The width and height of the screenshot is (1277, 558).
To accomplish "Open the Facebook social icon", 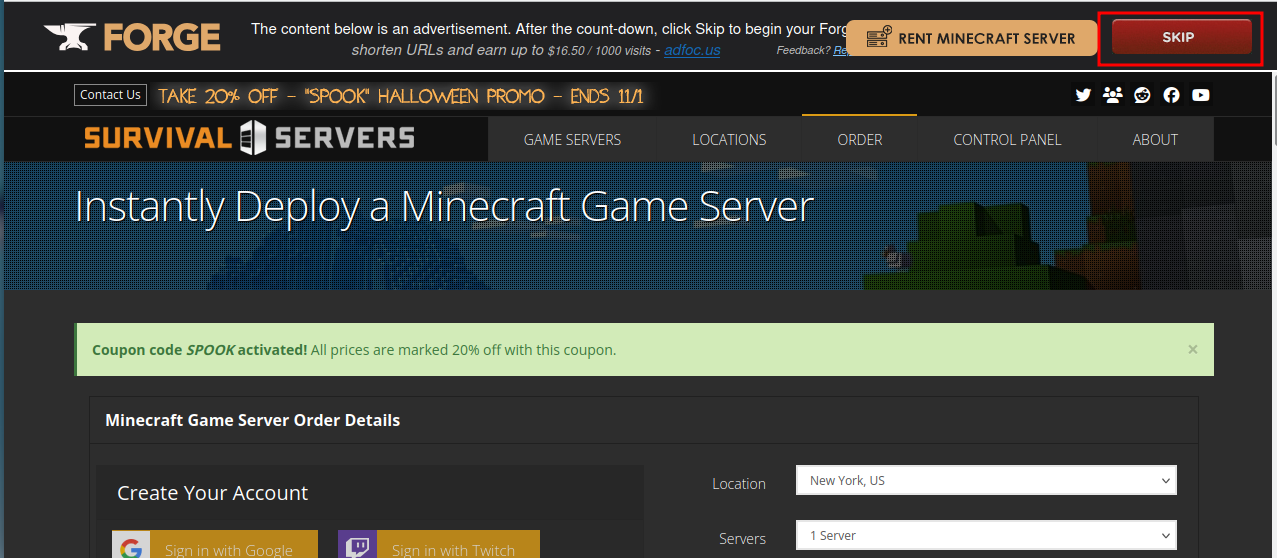I will 1171,95.
